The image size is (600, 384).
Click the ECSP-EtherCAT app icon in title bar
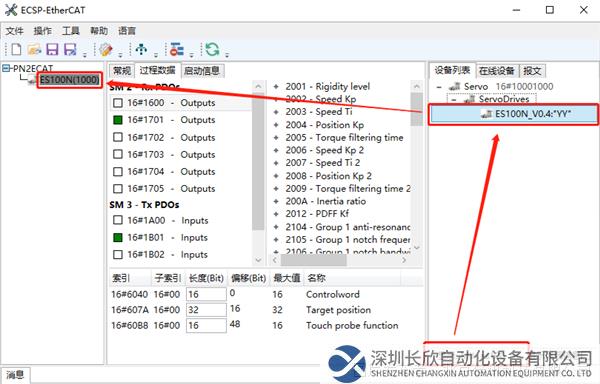click(x=11, y=10)
